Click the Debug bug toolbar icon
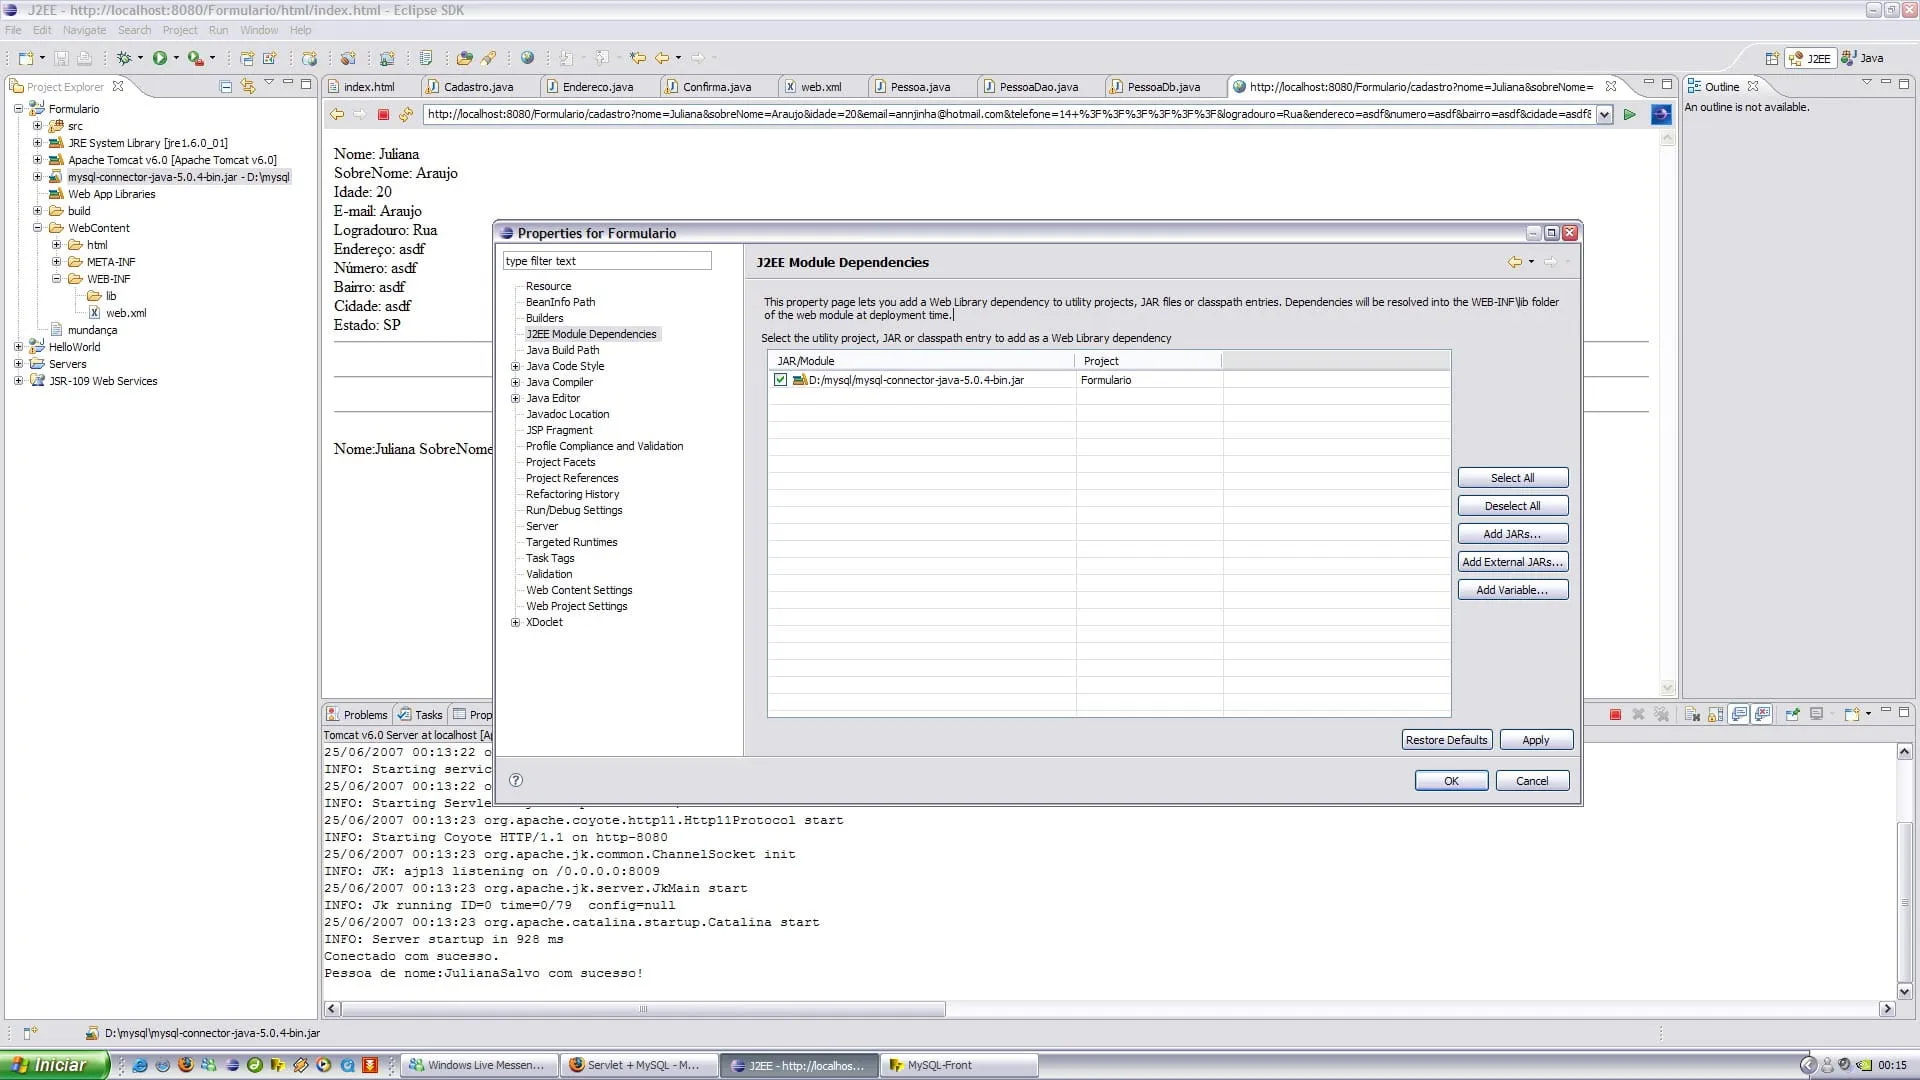Screen dimensions: 1920x1080 point(124,58)
